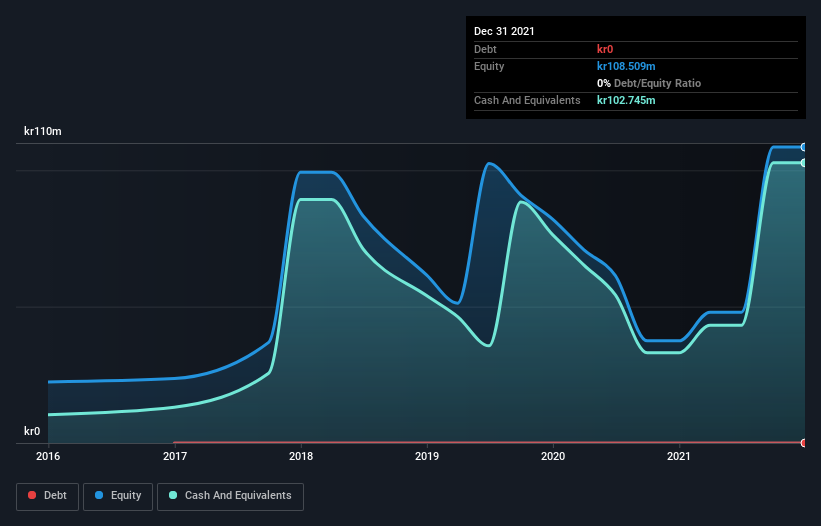Click the kr0 y-axis label
821x526 pixels.
pyautogui.click(x=32, y=431)
